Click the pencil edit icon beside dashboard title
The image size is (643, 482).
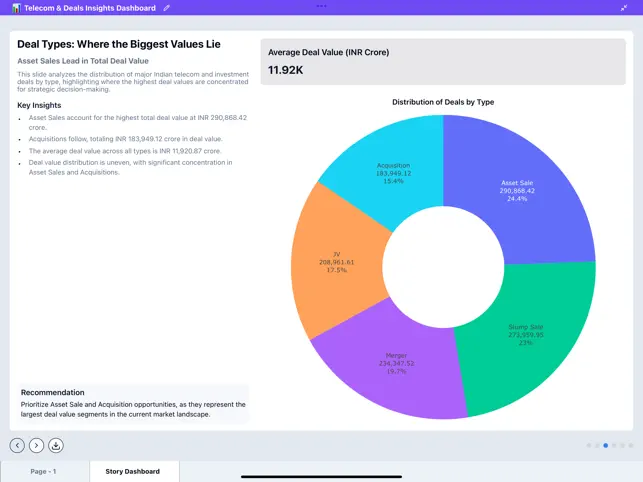(167, 8)
